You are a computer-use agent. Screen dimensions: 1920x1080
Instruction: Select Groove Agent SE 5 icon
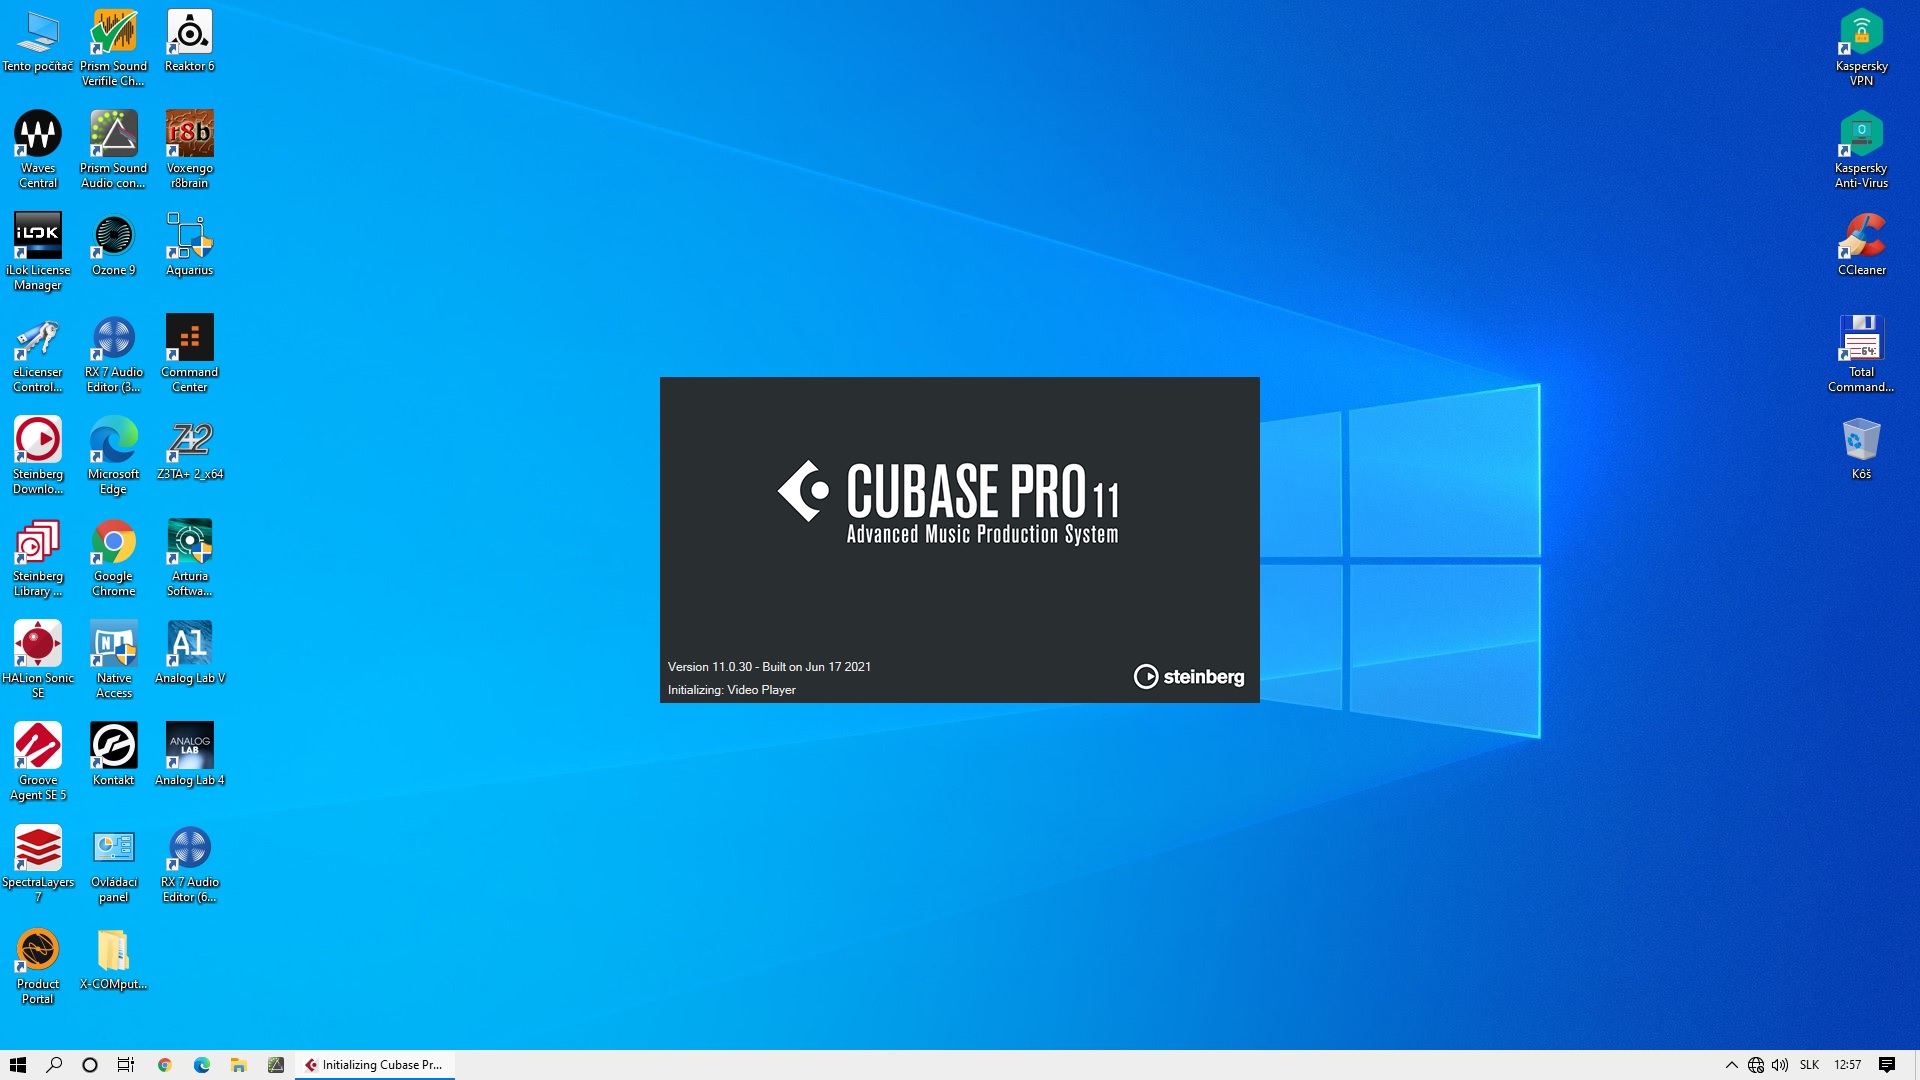(x=38, y=762)
